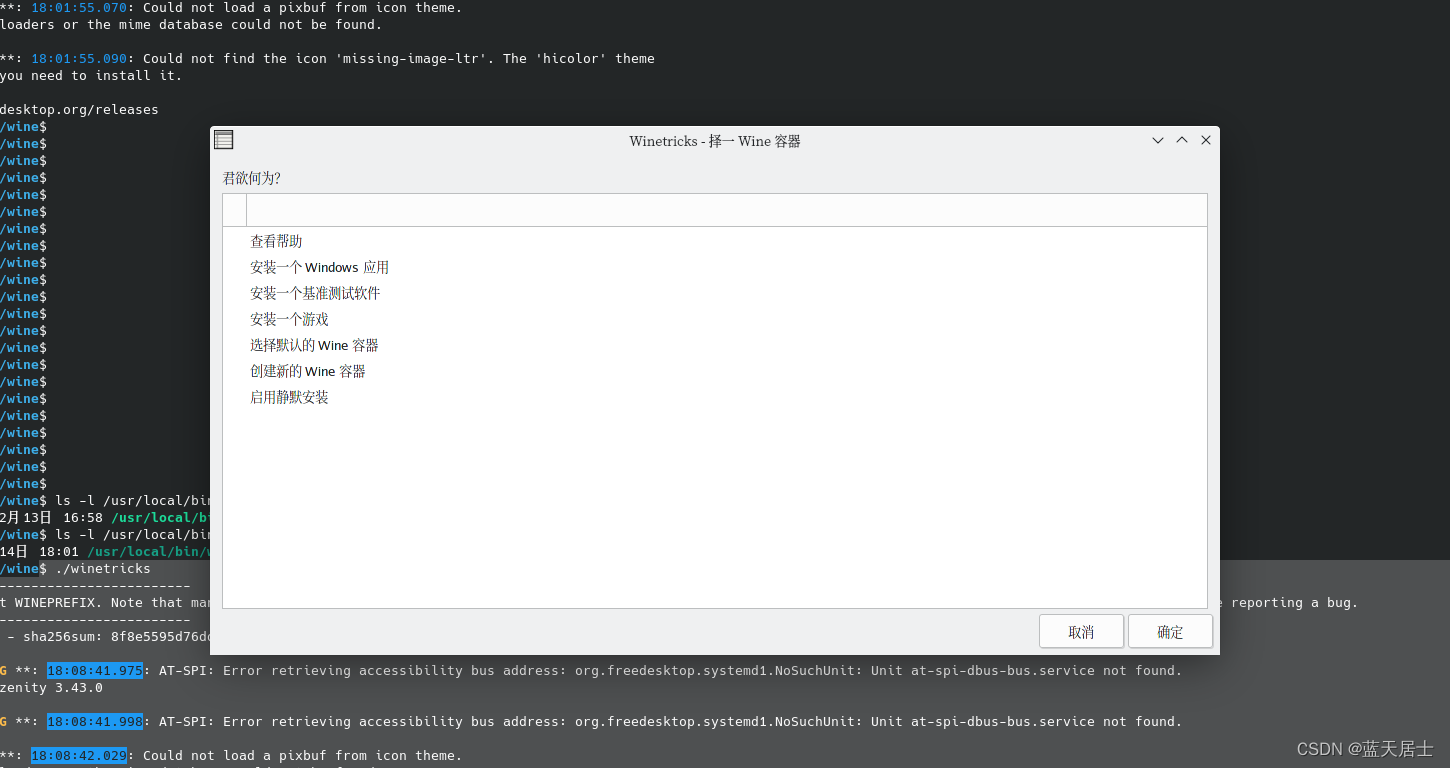The height and width of the screenshot is (768, 1450).
Task: Click the highlighted timestamp 18:08:41.998 in terminal
Action: (x=95, y=722)
